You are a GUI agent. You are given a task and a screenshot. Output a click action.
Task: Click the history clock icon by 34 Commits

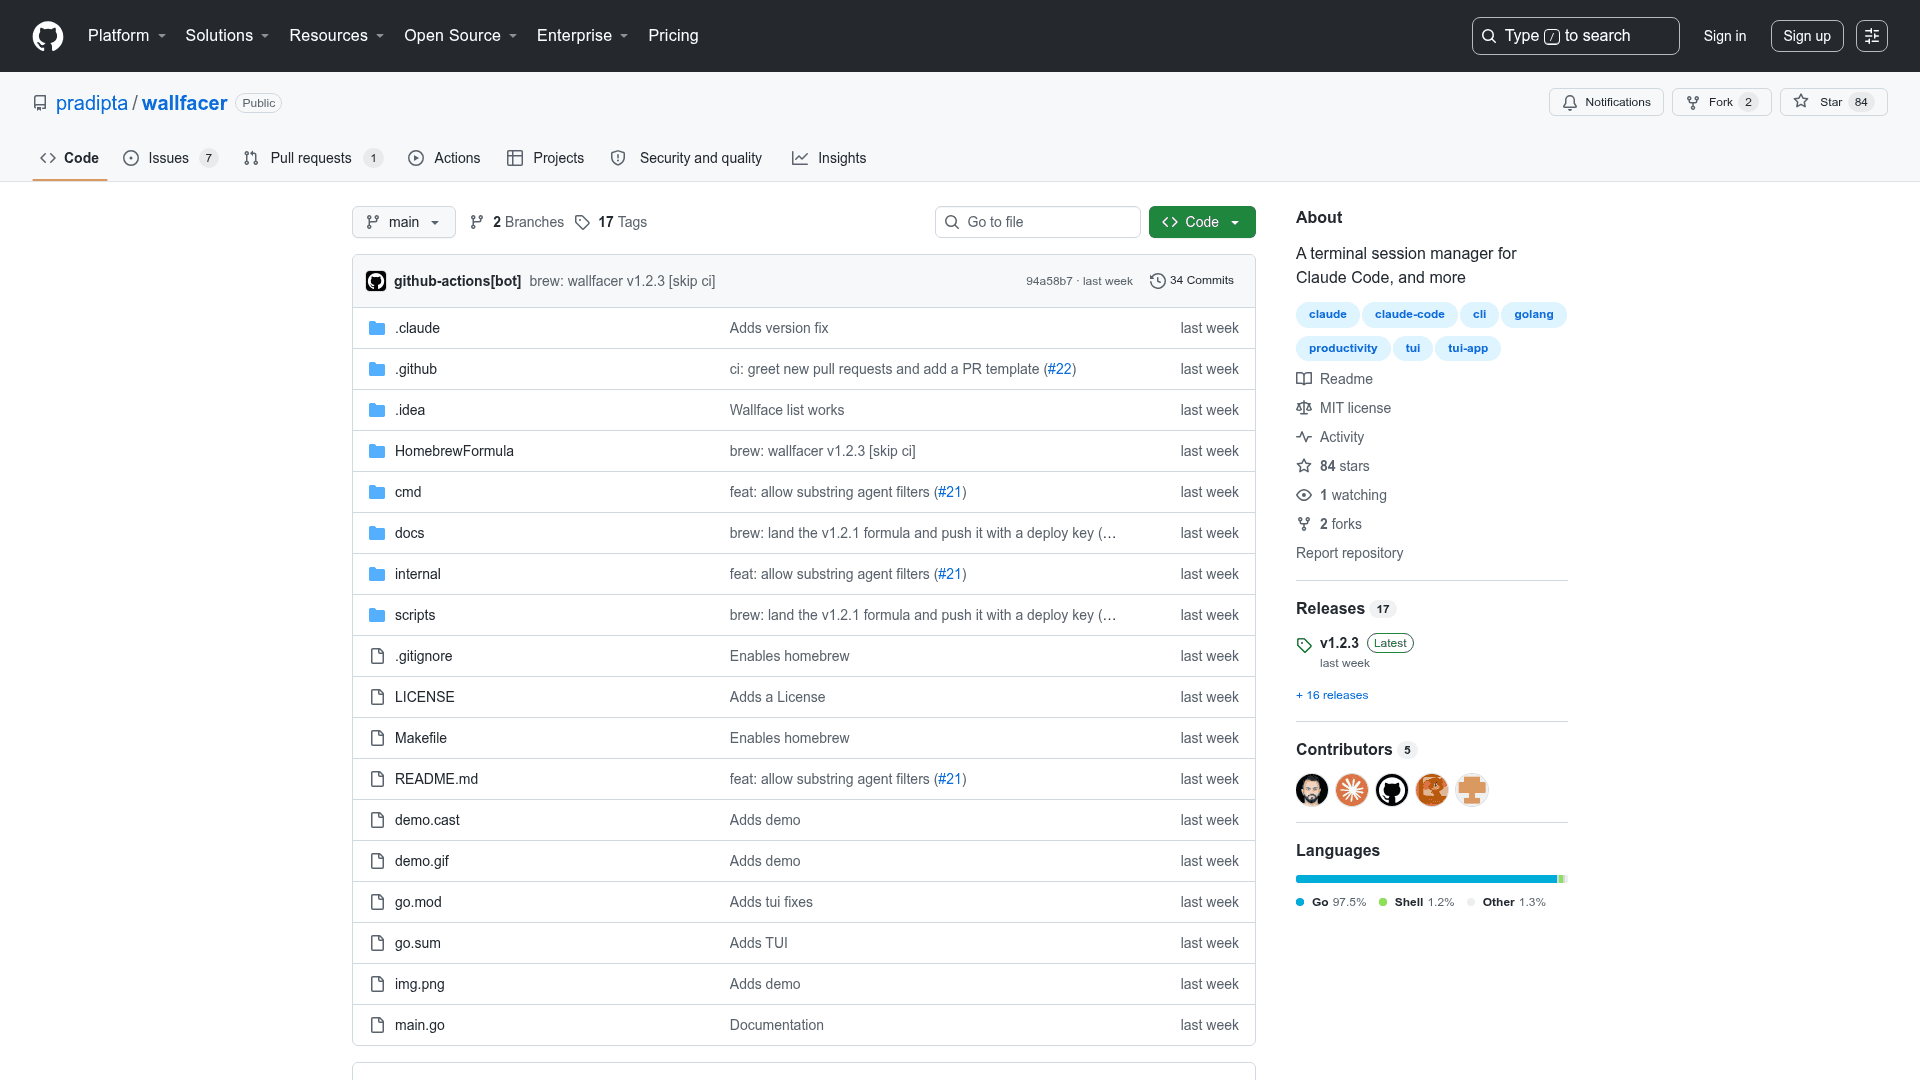(x=1158, y=281)
